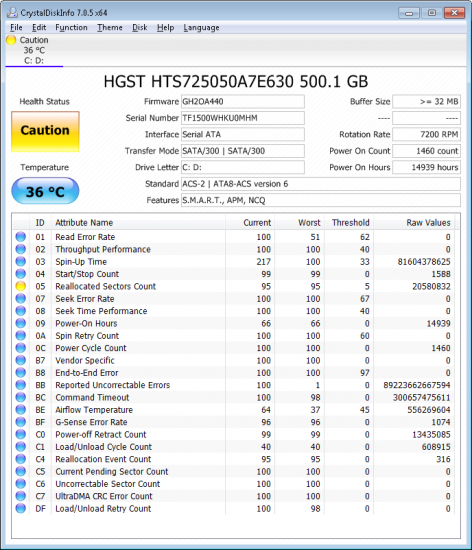Click the Raw Values column header
Screen dimensions: 472x550
coord(414,223)
